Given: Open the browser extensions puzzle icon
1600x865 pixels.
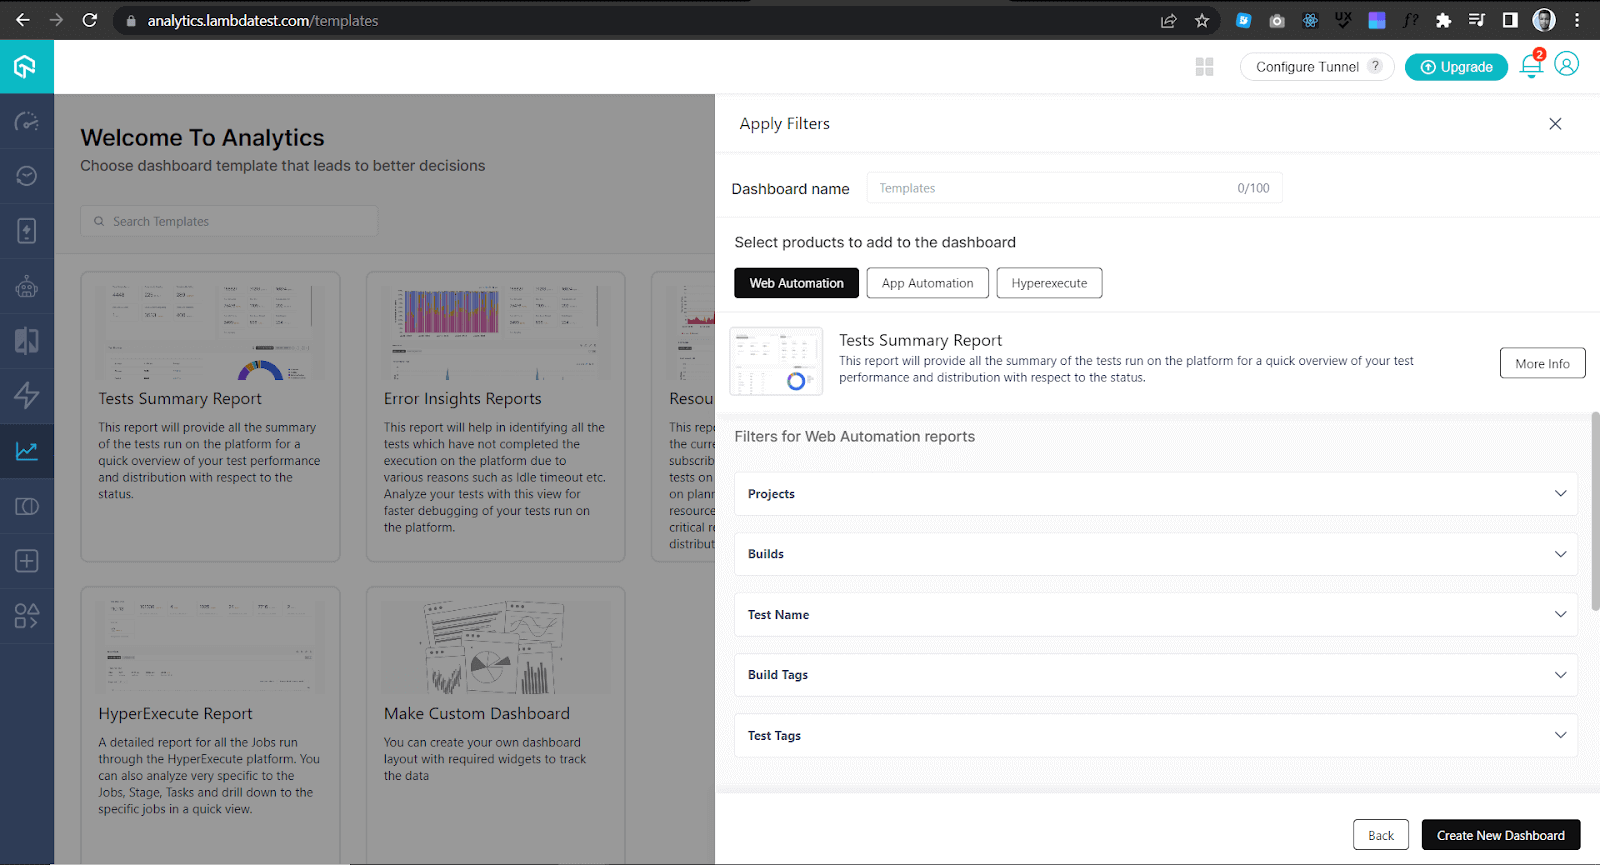Looking at the screenshot, I should pyautogui.click(x=1443, y=20).
